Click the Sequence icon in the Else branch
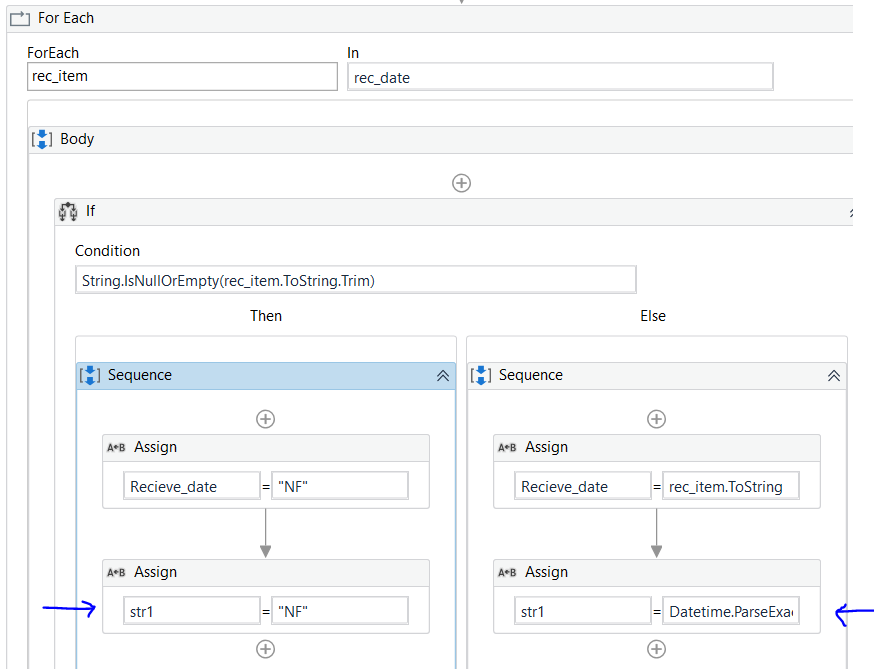874x669 pixels. click(x=481, y=374)
